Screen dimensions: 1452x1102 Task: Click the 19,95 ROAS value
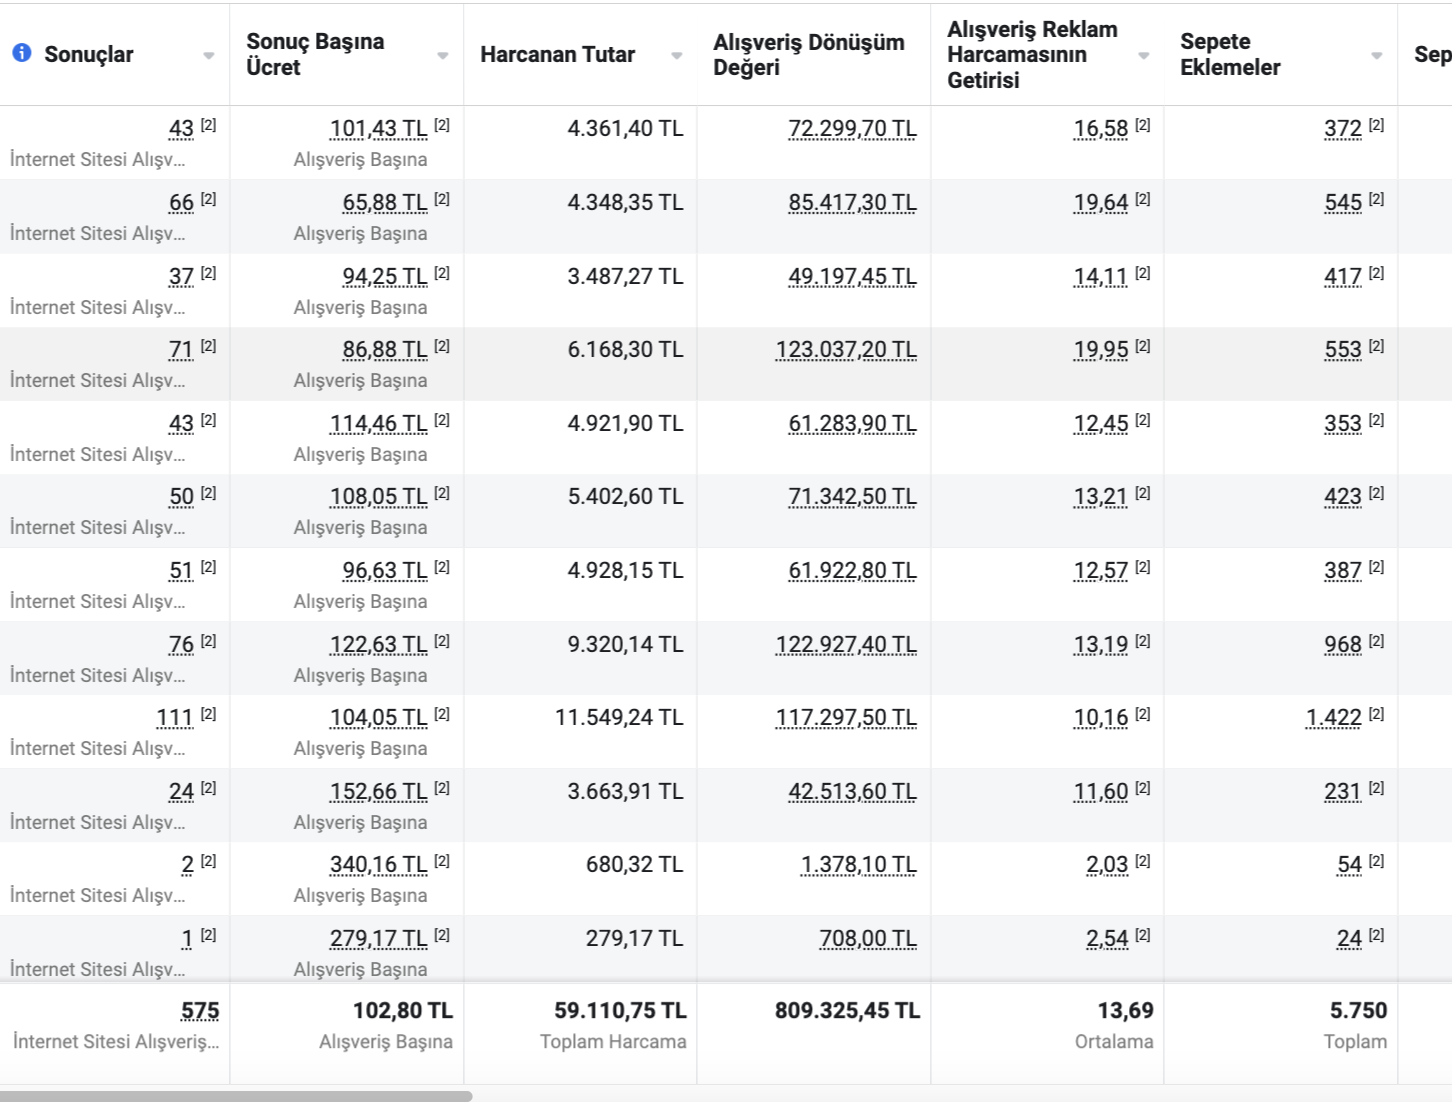pos(1101,350)
